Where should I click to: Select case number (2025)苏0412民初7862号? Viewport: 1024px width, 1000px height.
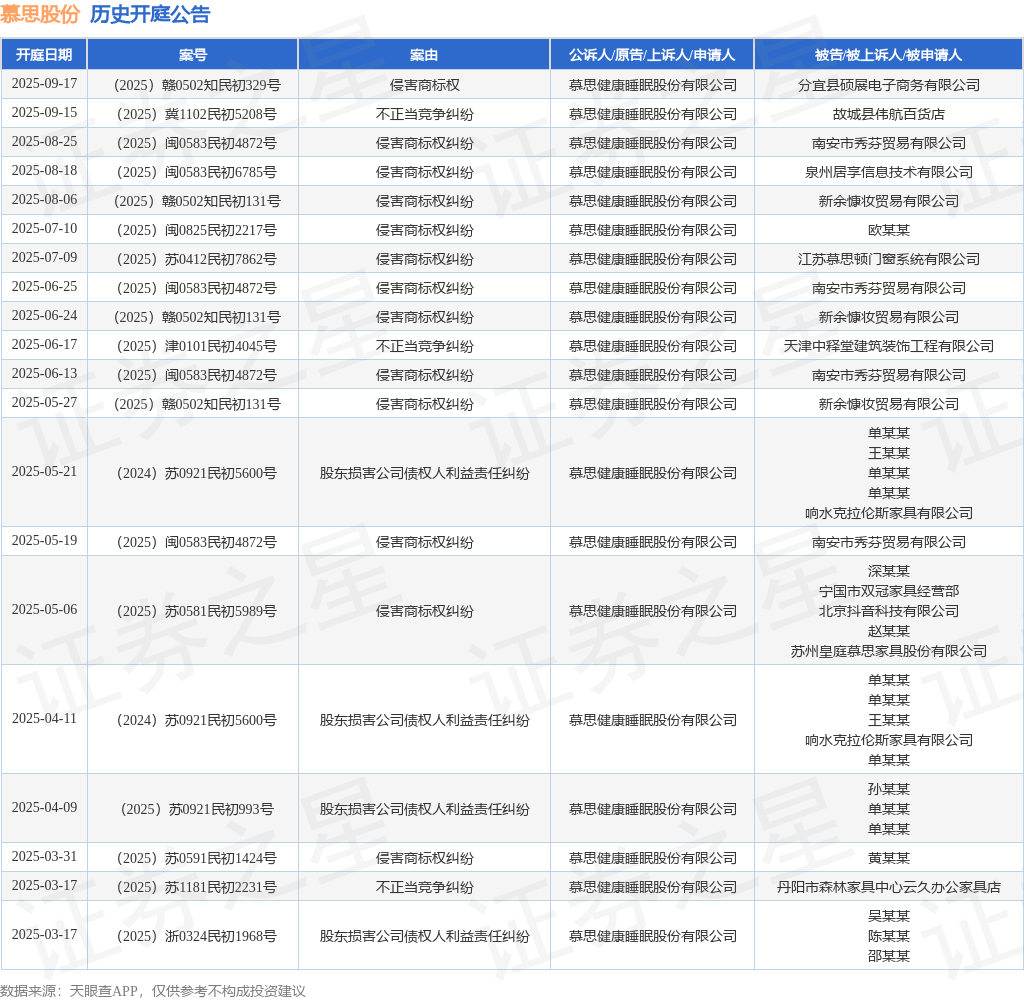197,259
